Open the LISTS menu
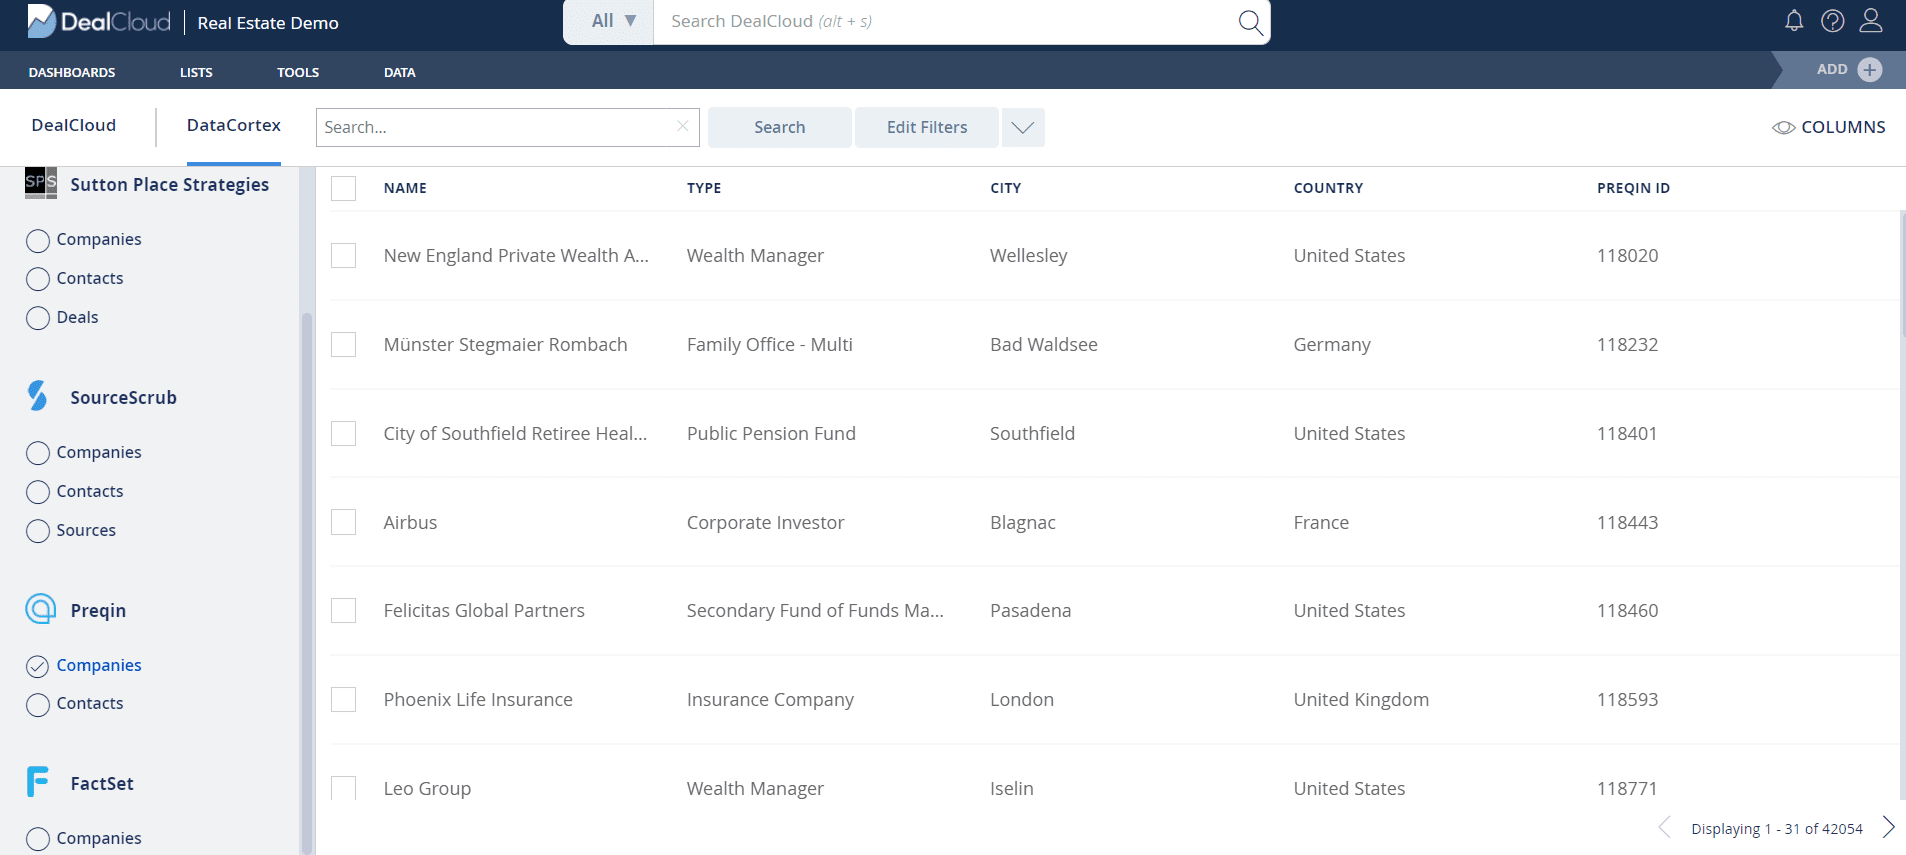 [x=196, y=72]
